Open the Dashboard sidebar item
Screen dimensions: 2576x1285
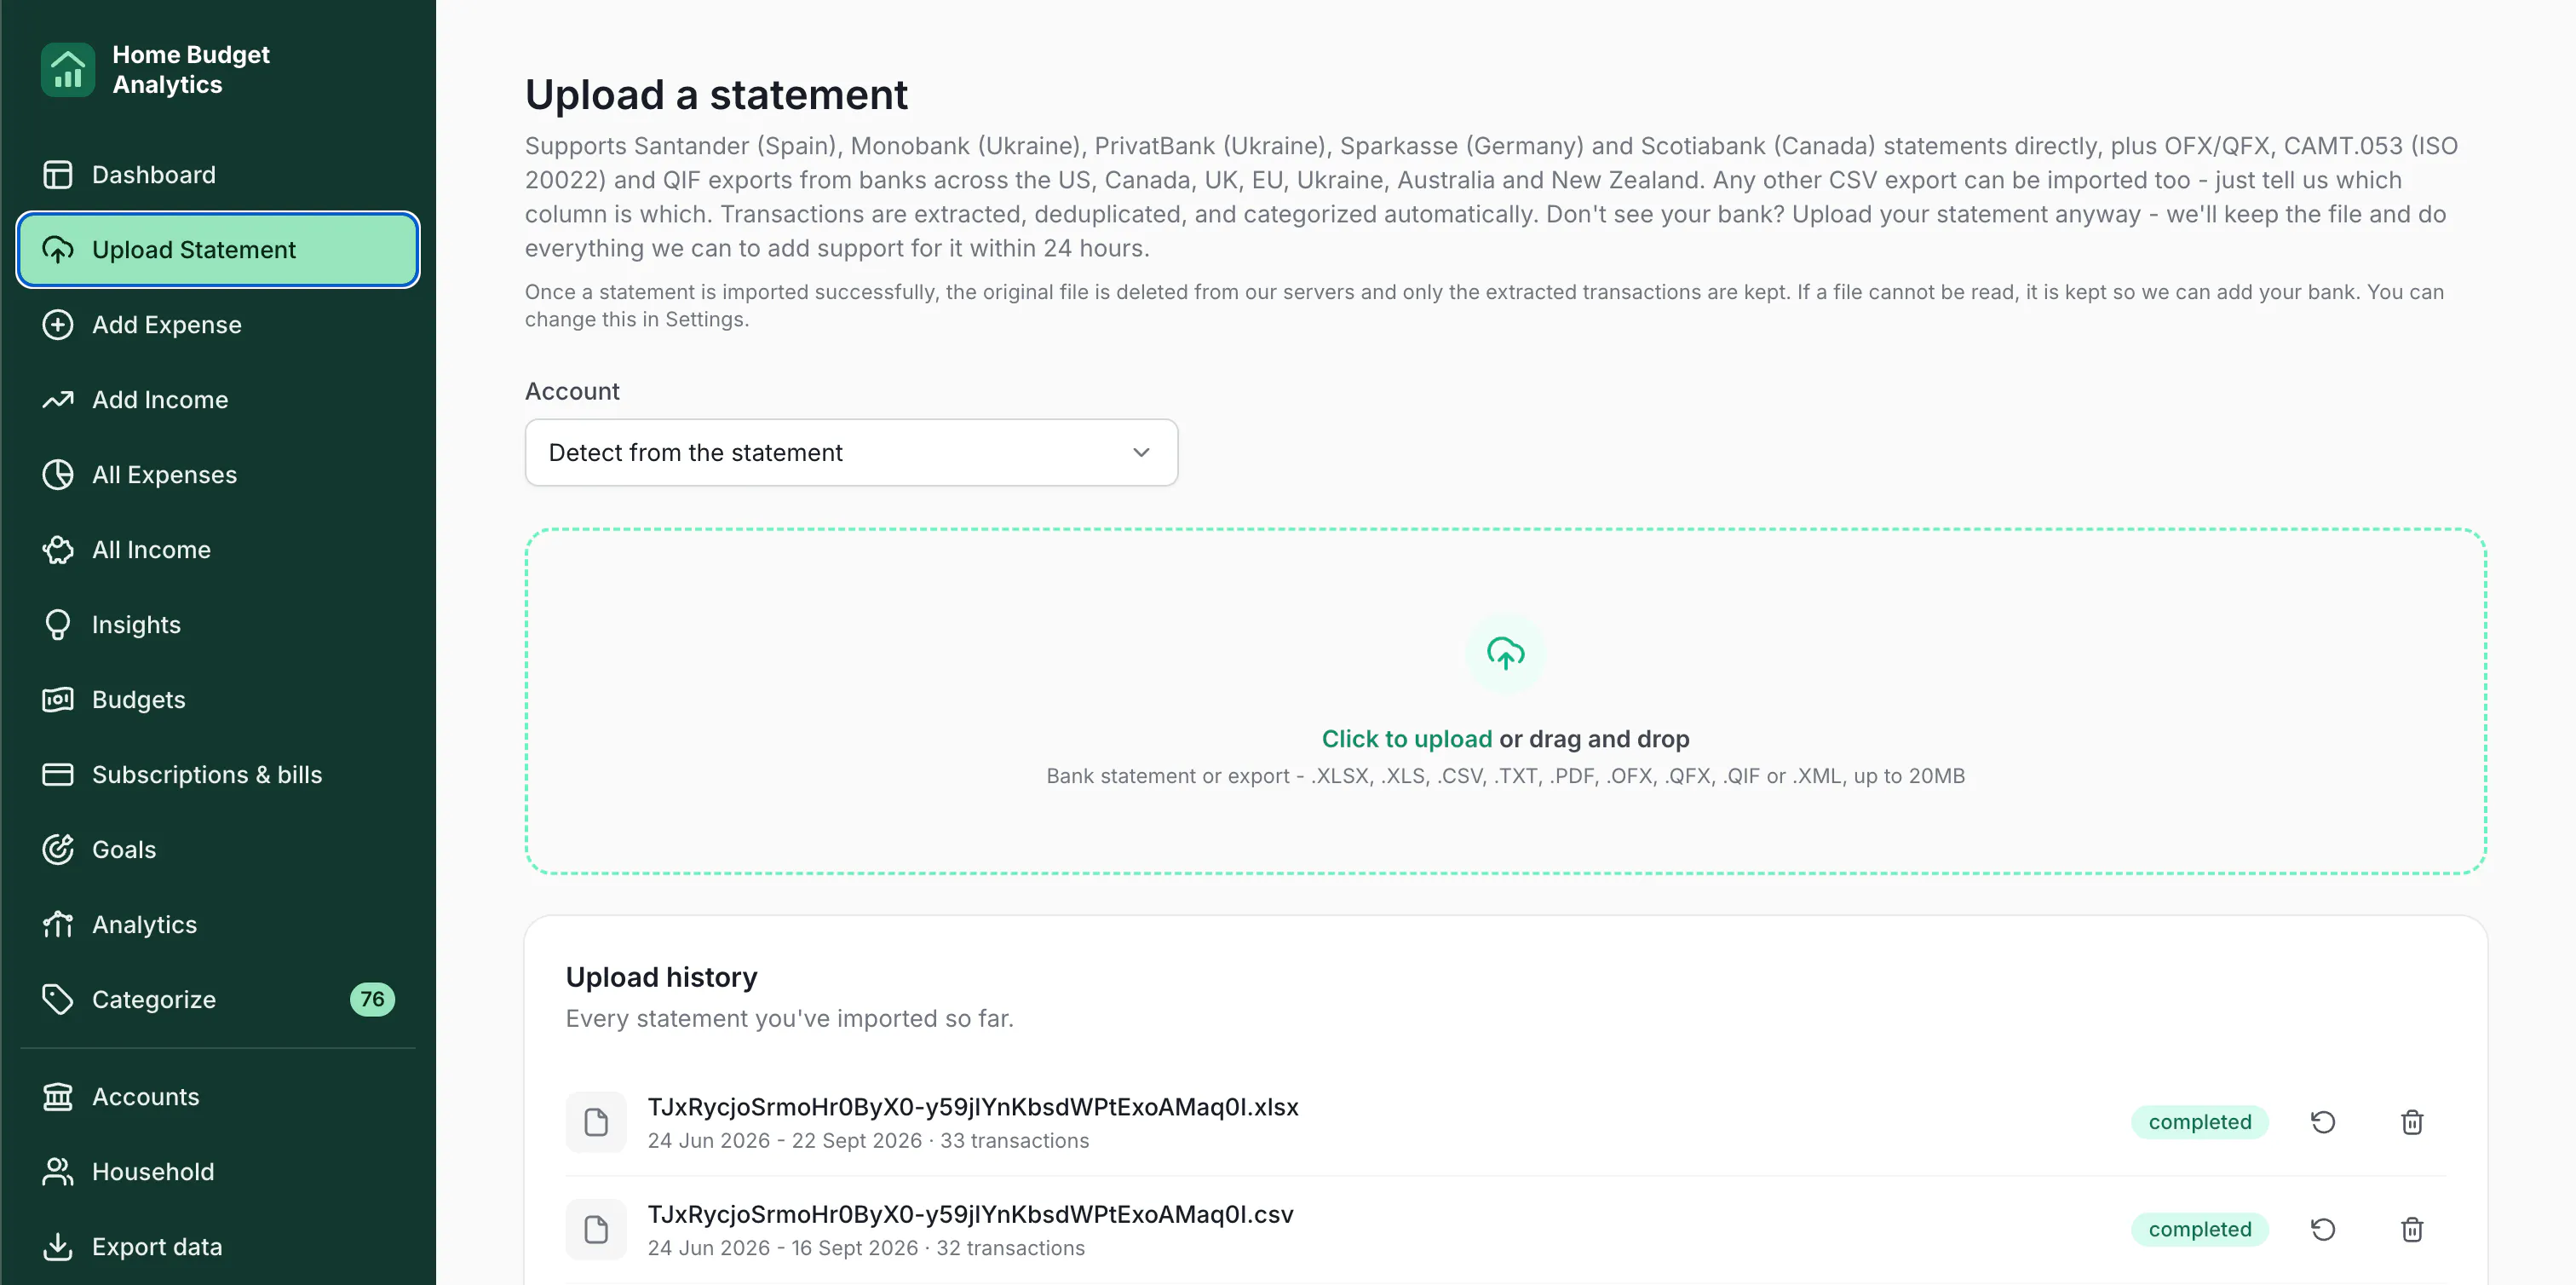coord(217,174)
